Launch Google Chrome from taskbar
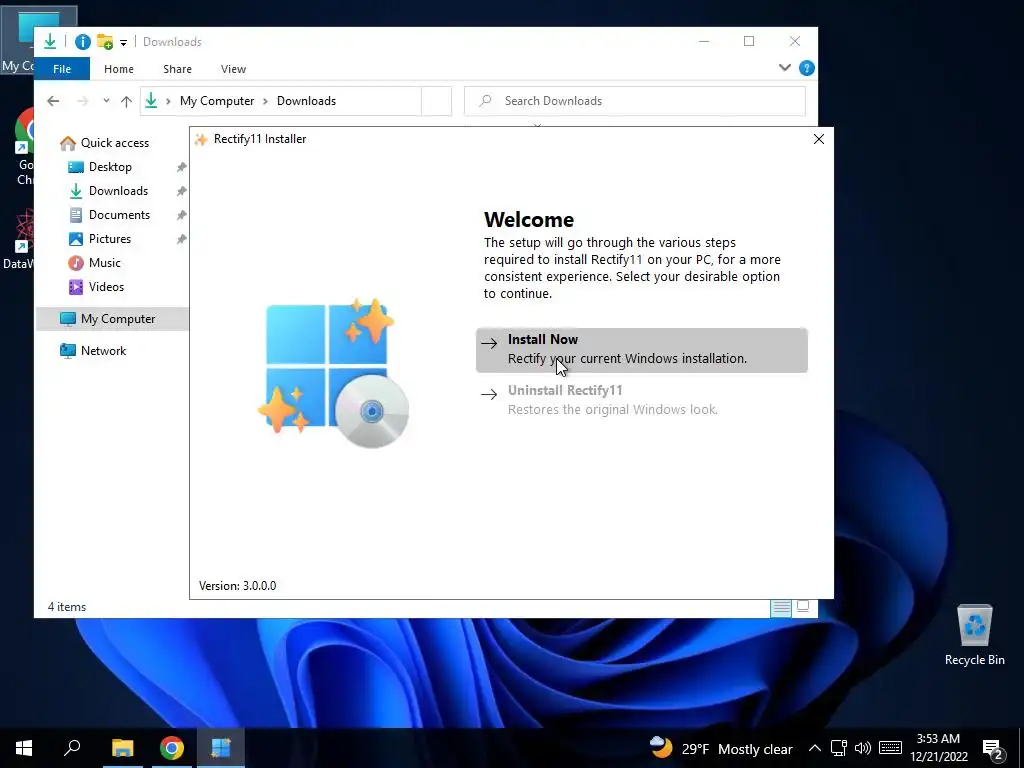The height and width of the screenshot is (768, 1024). pos(172,748)
